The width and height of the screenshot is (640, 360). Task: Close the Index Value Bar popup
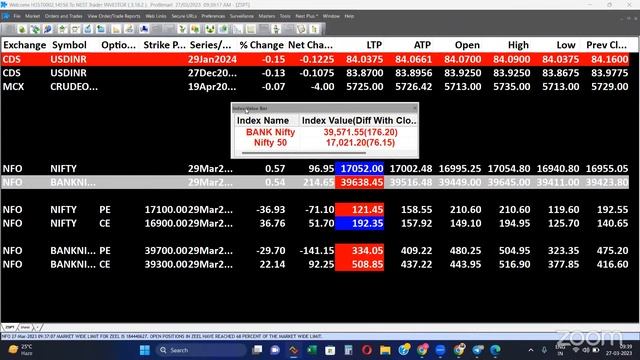415,108
